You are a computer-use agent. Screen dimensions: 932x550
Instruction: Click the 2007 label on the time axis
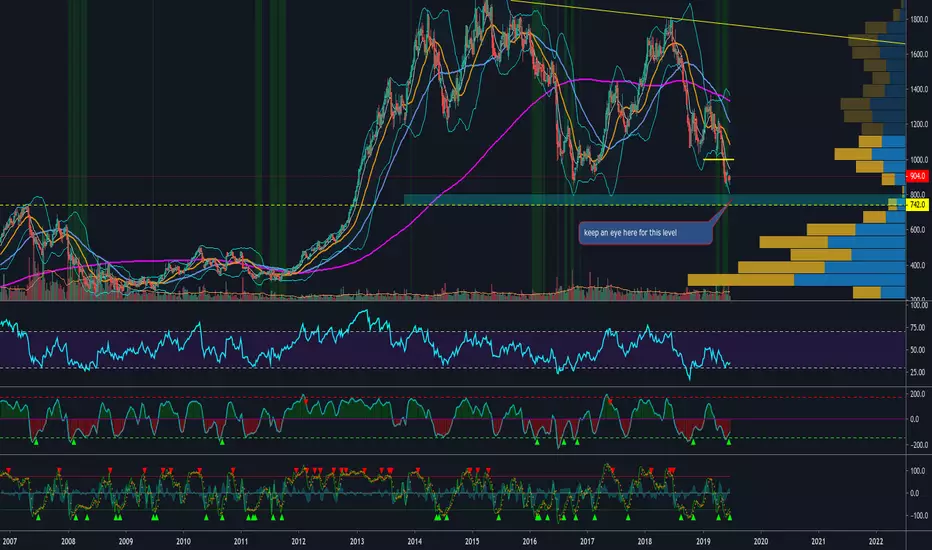coord(10,542)
